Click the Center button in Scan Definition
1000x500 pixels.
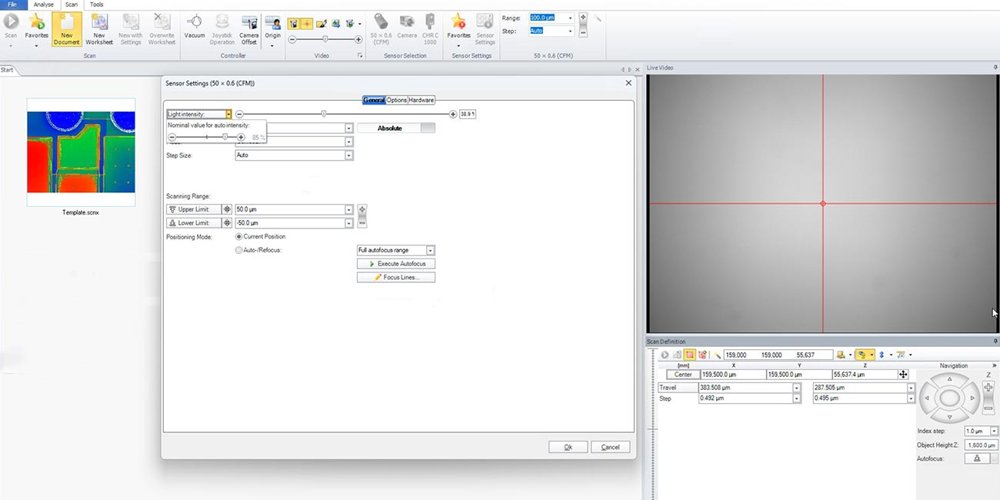coord(683,374)
